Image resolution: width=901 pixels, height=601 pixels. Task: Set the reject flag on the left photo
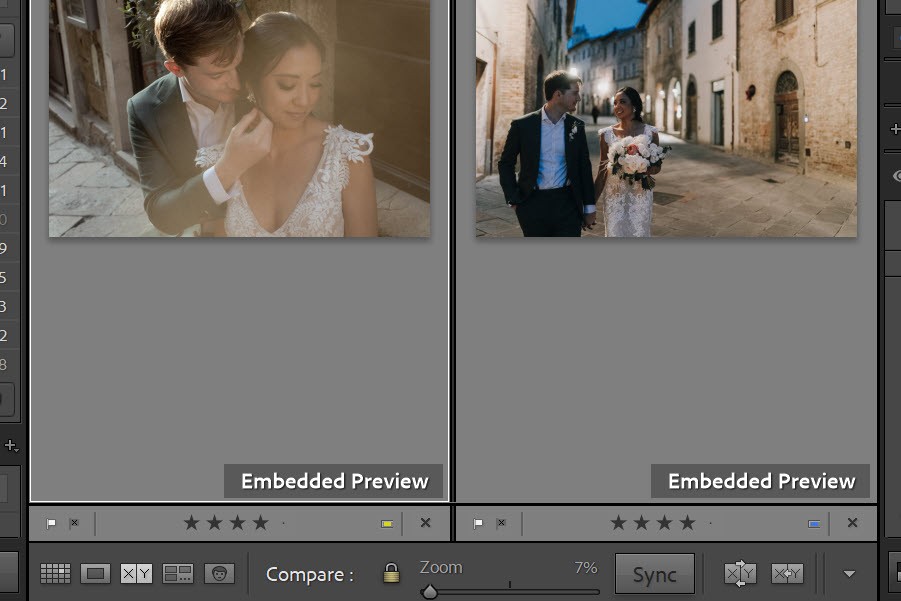point(74,522)
